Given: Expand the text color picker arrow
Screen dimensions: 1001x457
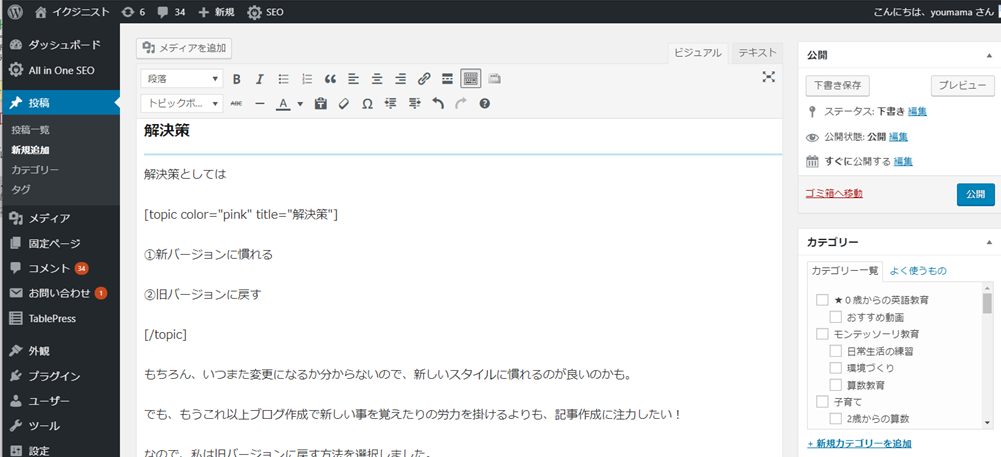Looking at the screenshot, I should [300, 103].
